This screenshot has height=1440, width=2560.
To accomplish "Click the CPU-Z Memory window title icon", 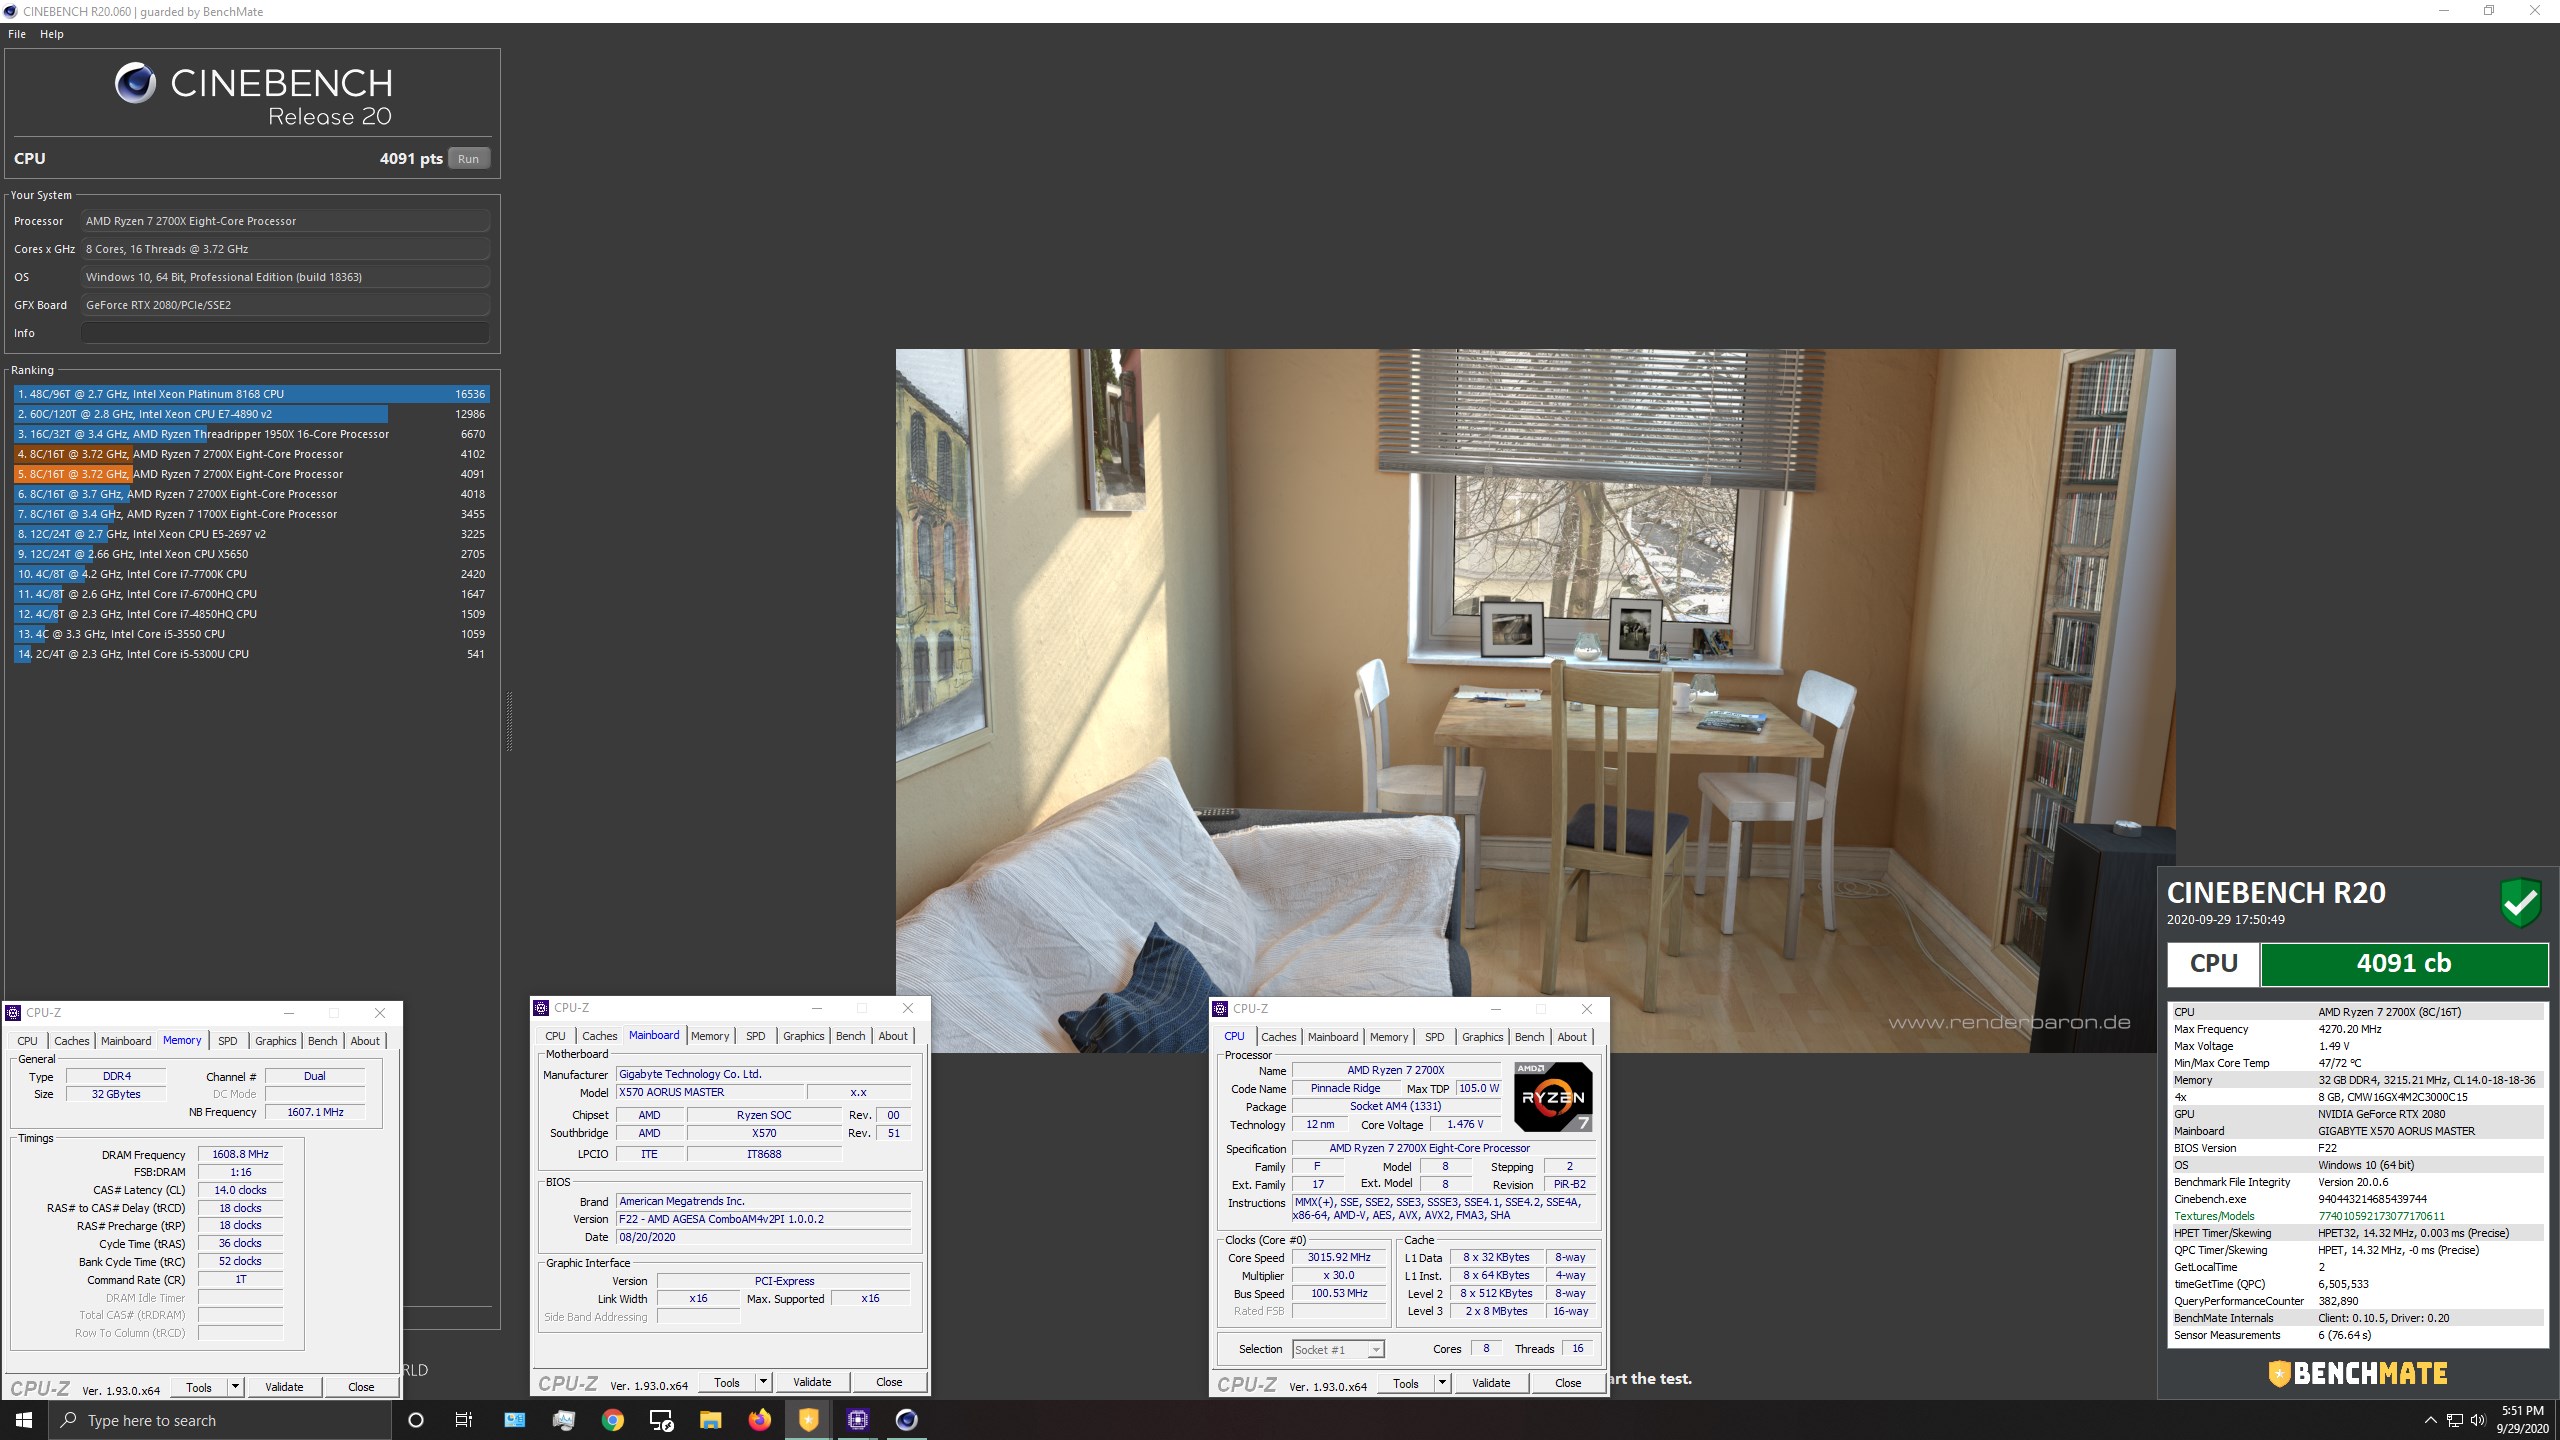I will 13,1013.
